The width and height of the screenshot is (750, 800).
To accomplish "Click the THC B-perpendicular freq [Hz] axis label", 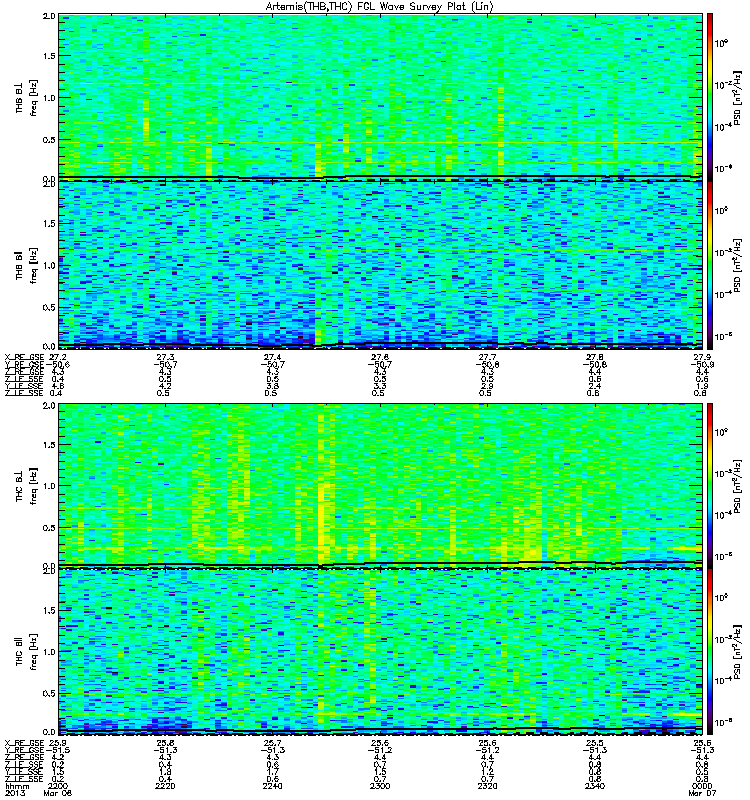I will [x=34, y=485].
